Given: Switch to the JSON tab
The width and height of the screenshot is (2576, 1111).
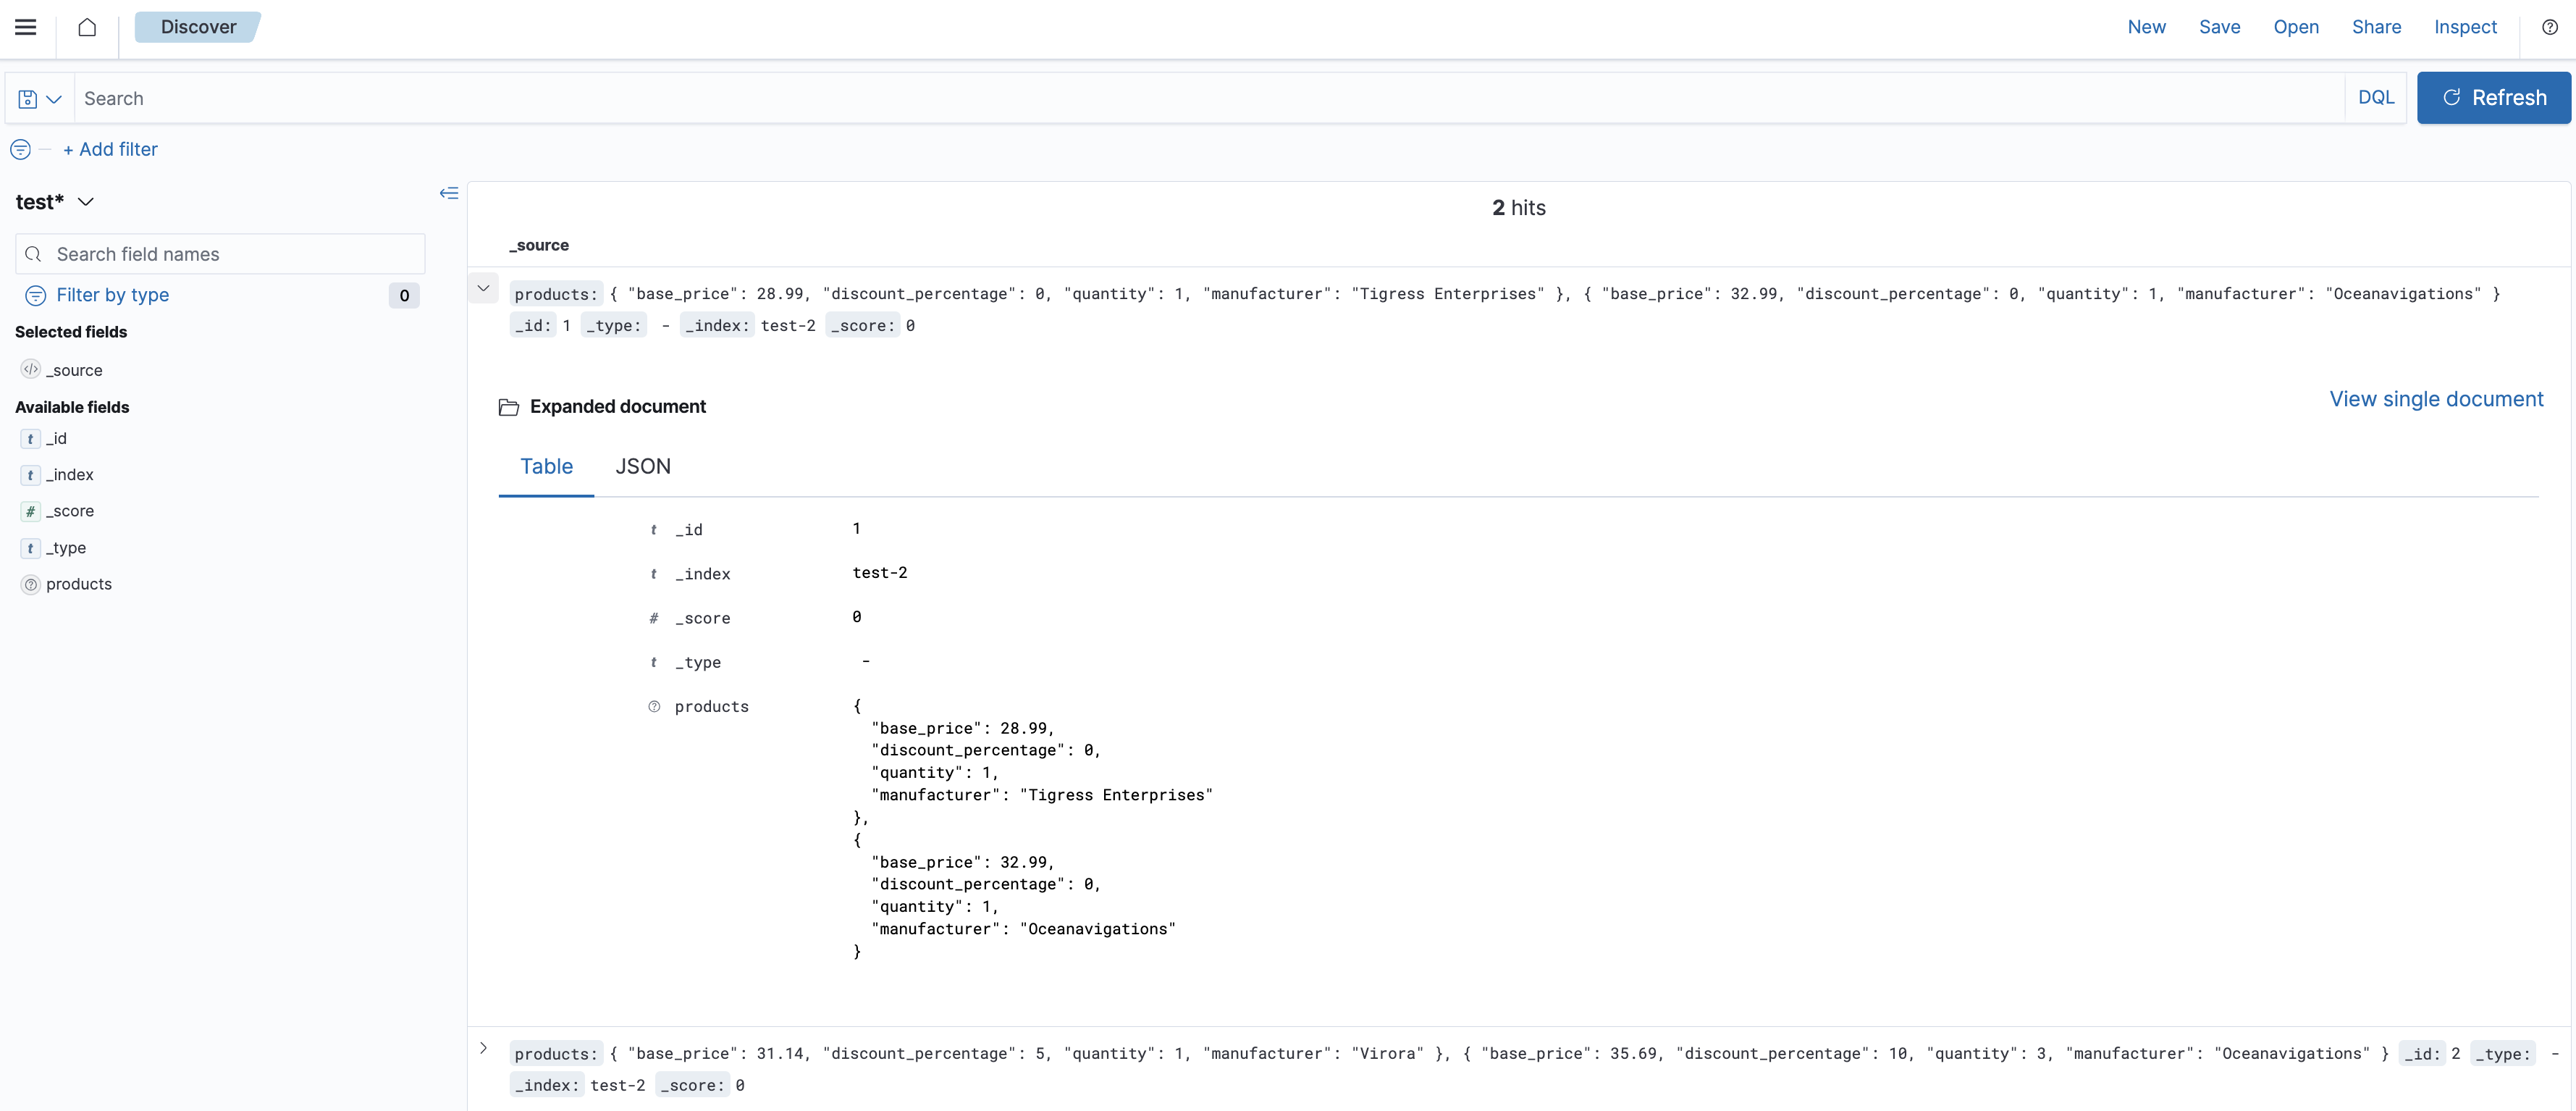Looking at the screenshot, I should click(x=642, y=467).
